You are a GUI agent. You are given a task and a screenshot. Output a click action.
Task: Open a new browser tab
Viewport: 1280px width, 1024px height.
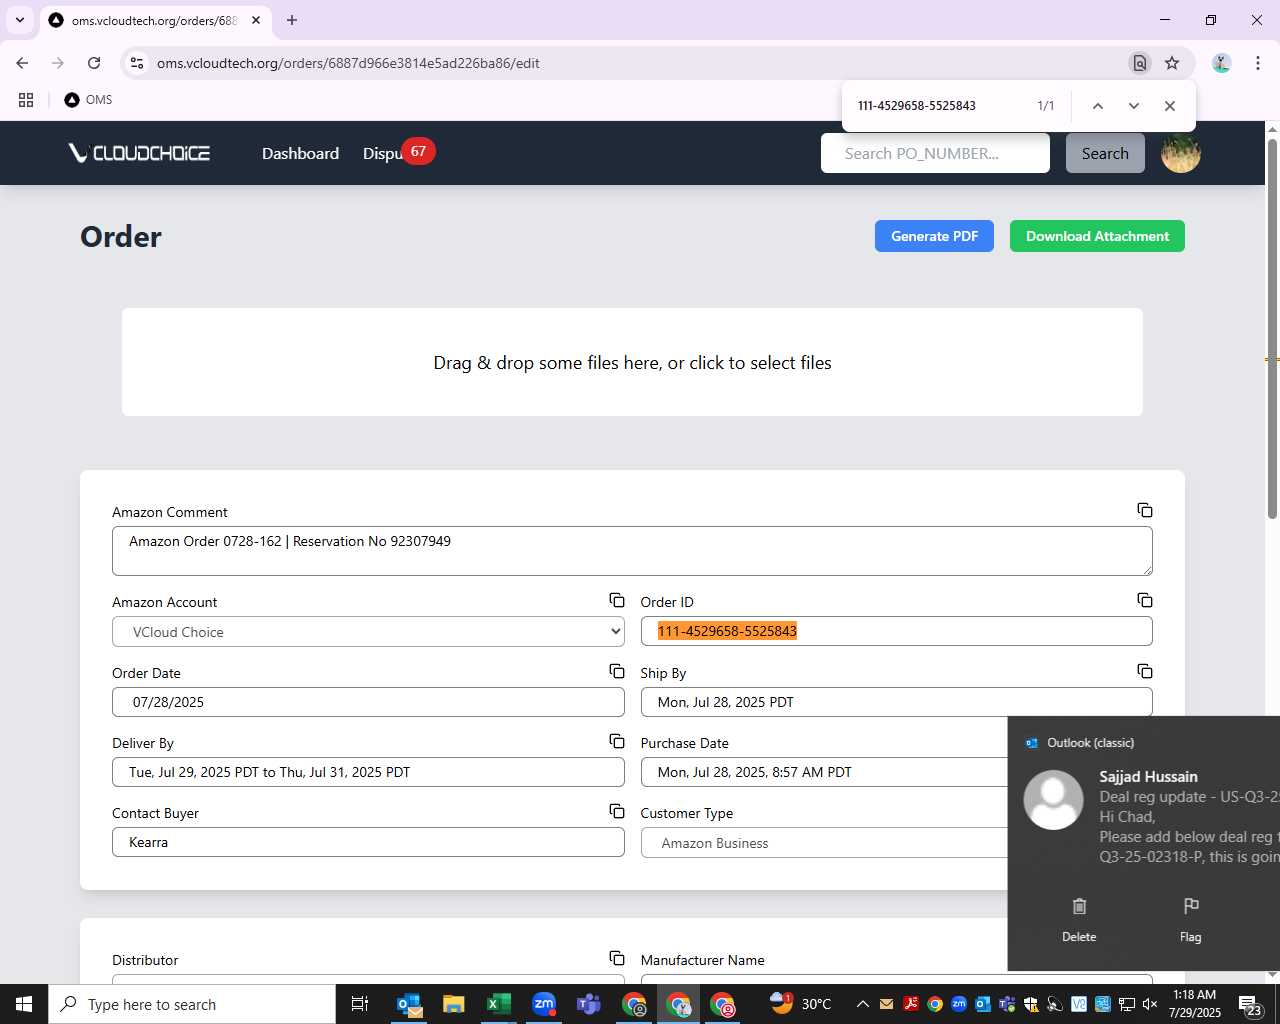tap(292, 20)
